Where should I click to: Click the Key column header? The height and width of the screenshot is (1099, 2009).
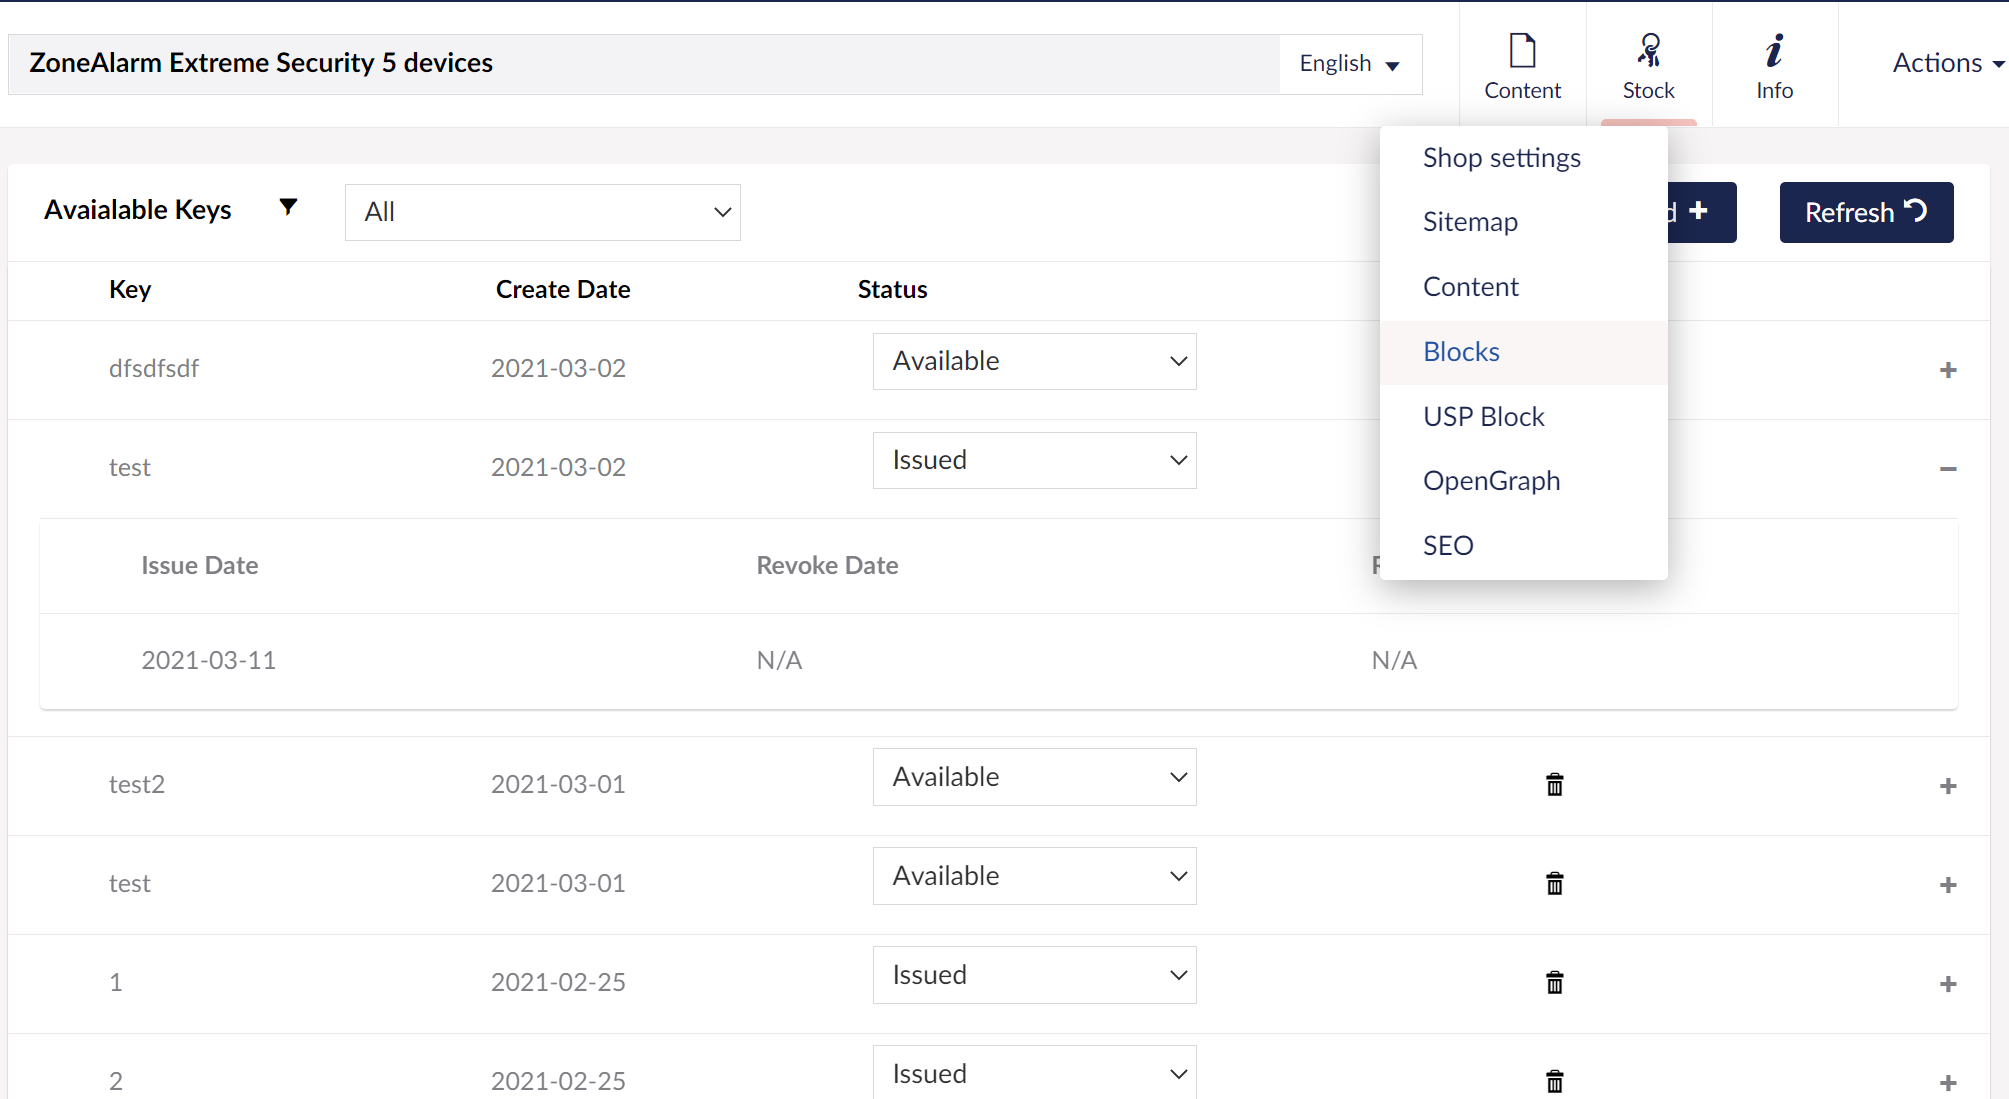[130, 289]
